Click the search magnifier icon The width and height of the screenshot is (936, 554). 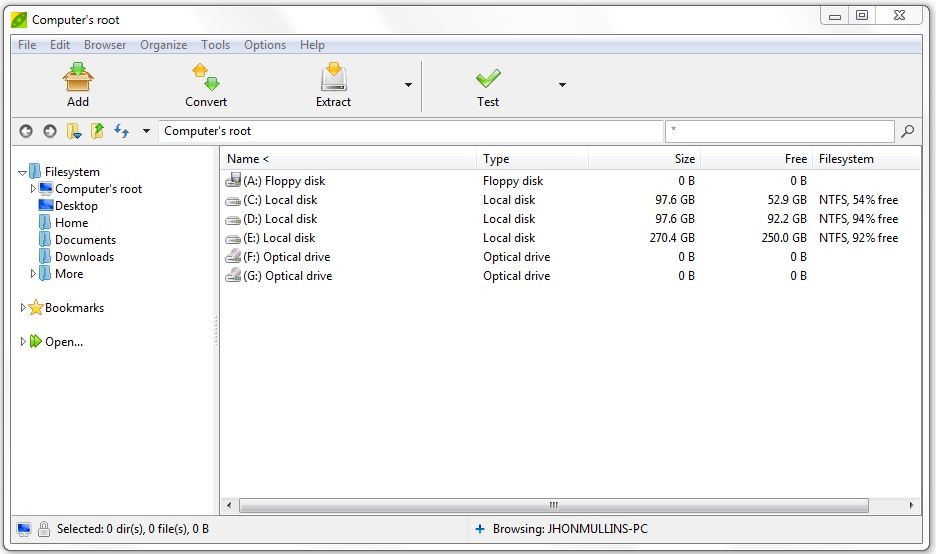pyautogui.click(x=908, y=131)
